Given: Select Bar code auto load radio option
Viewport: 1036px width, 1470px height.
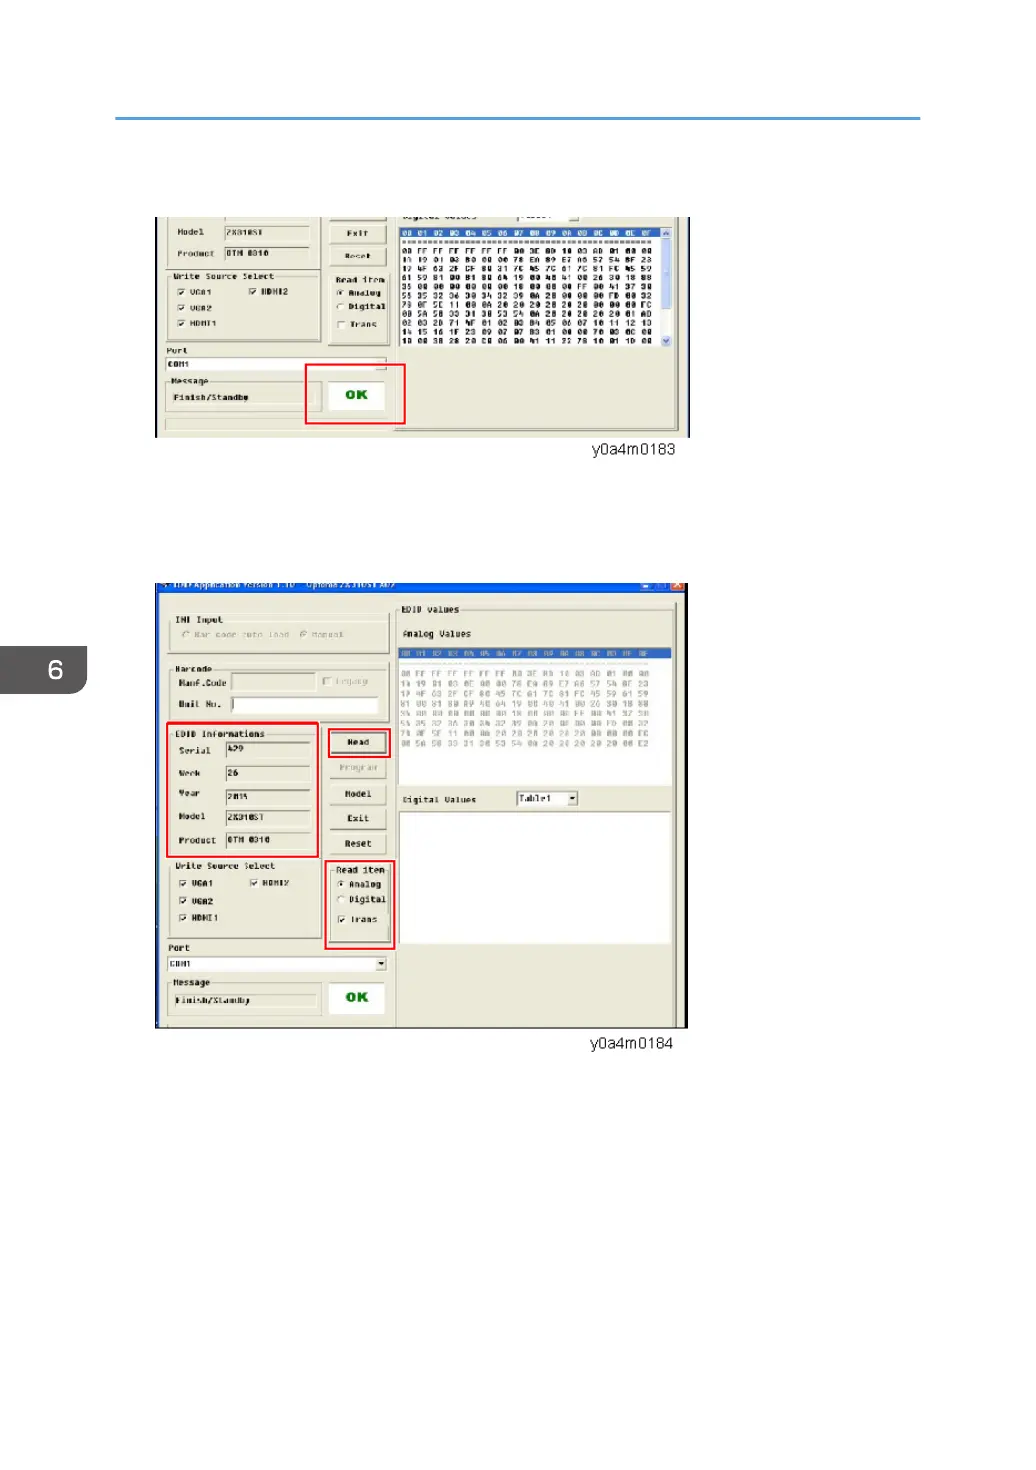Looking at the screenshot, I should pyautogui.click(x=186, y=635).
